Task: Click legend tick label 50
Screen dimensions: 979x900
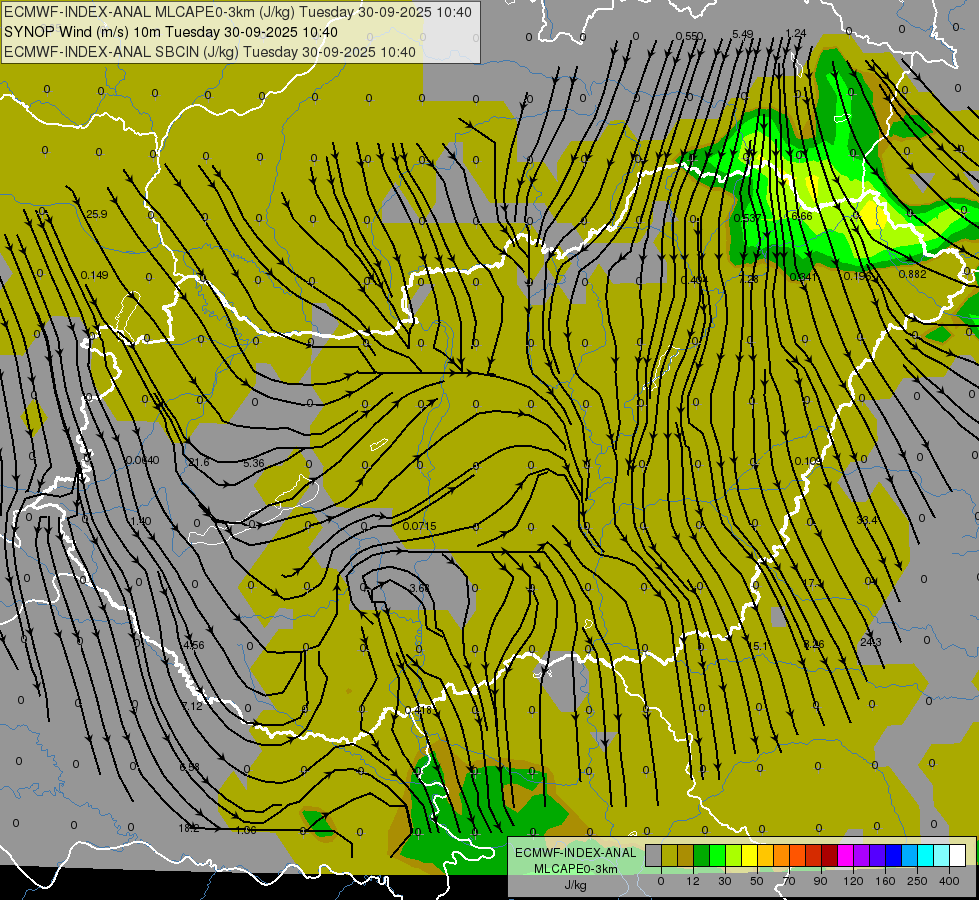Action: [757, 881]
